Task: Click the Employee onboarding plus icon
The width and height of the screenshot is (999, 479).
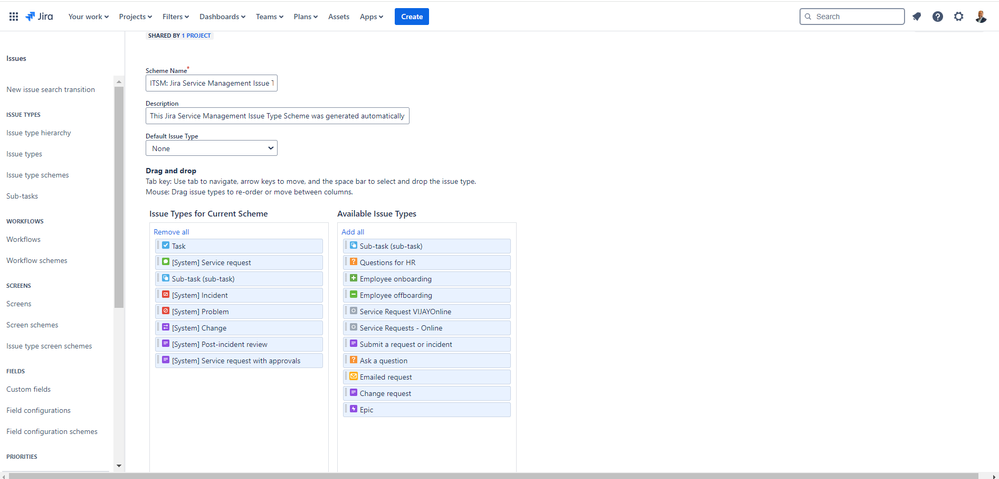Action: pyautogui.click(x=353, y=278)
